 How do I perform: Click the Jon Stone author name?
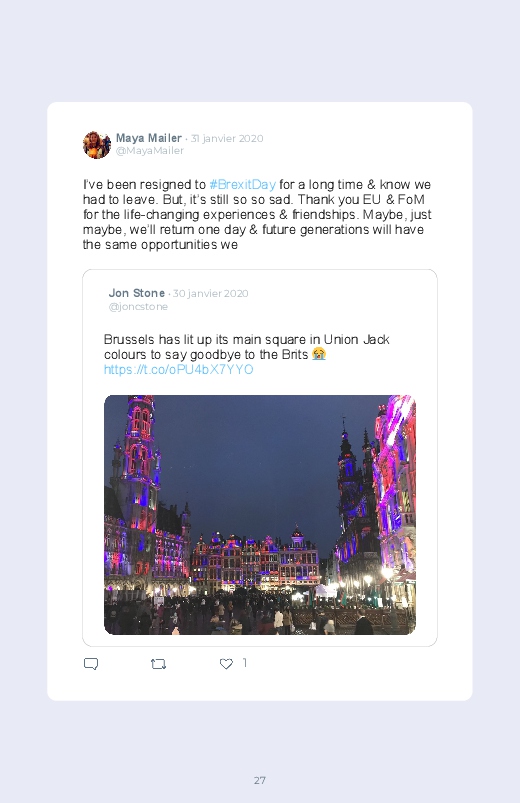pyautogui.click(x=136, y=293)
